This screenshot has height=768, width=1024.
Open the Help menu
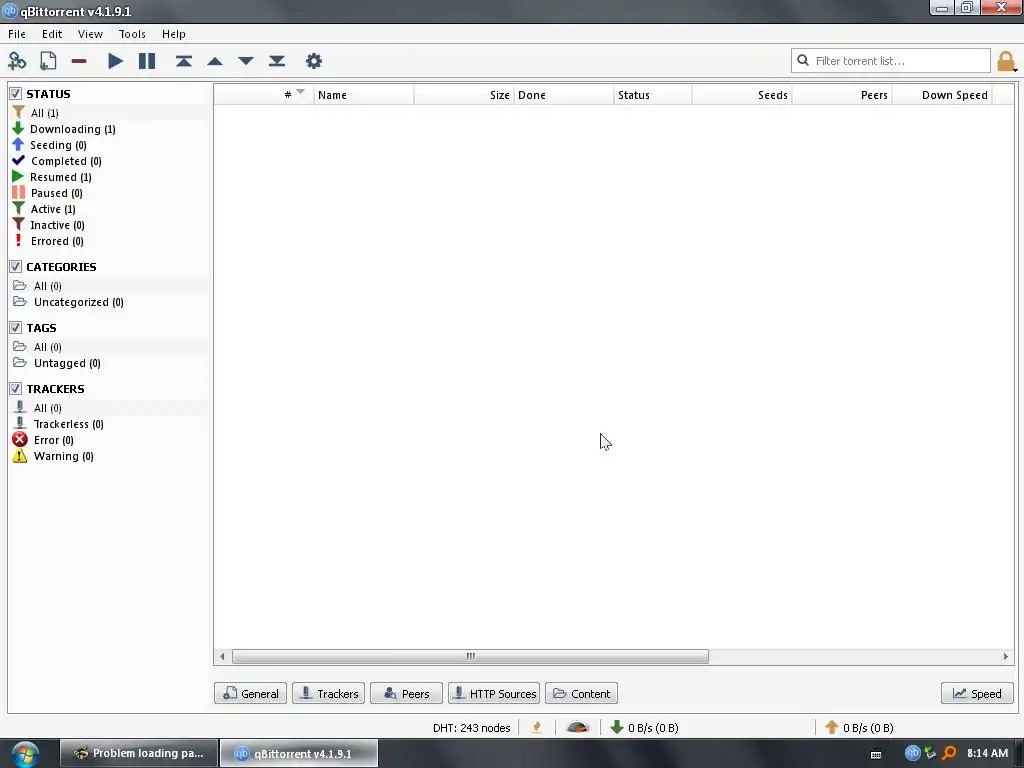174,34
